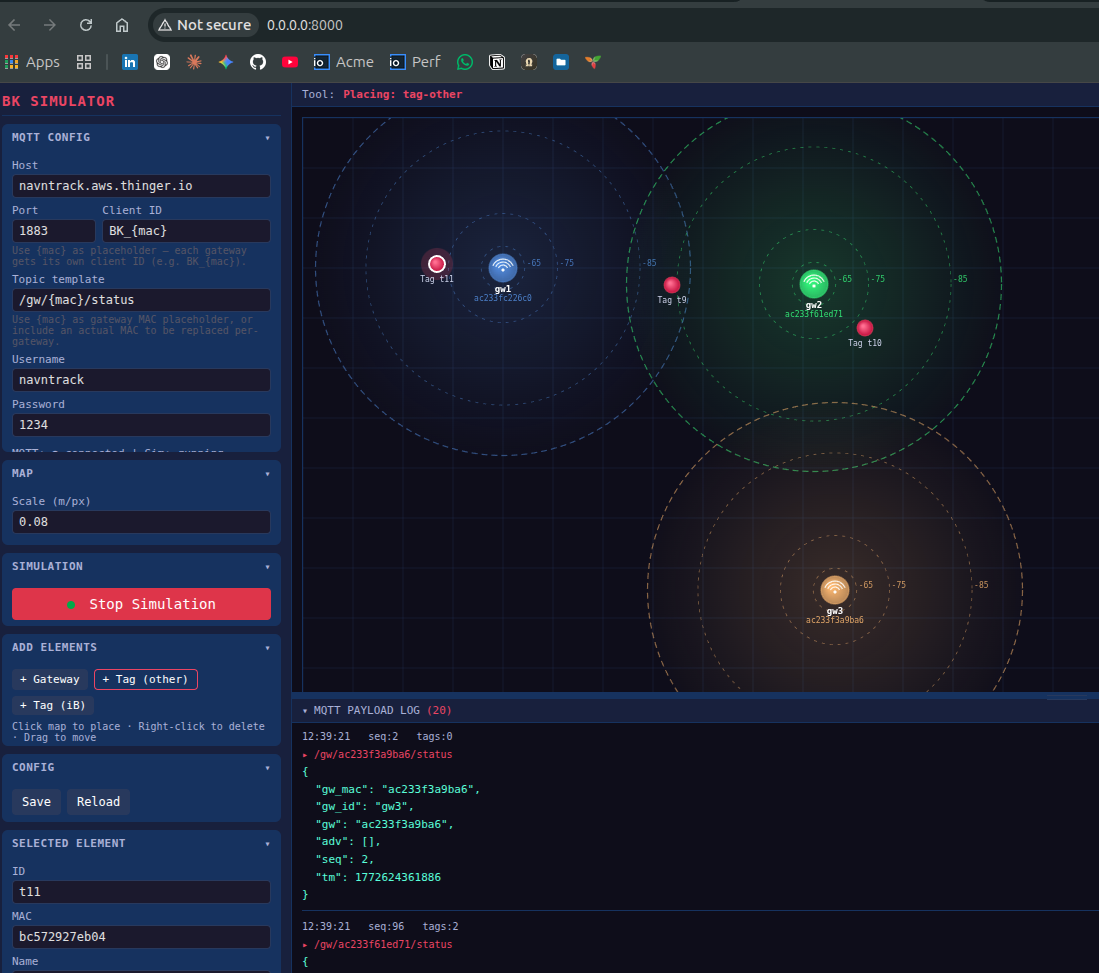
Task: Collapse the Selected Element section
Action: [x=268, y=844]
